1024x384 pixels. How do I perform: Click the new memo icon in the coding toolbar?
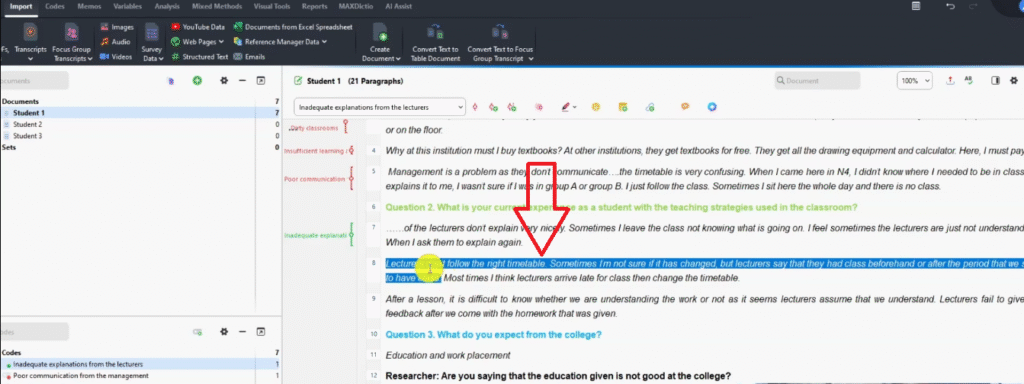tap(623, 106)
